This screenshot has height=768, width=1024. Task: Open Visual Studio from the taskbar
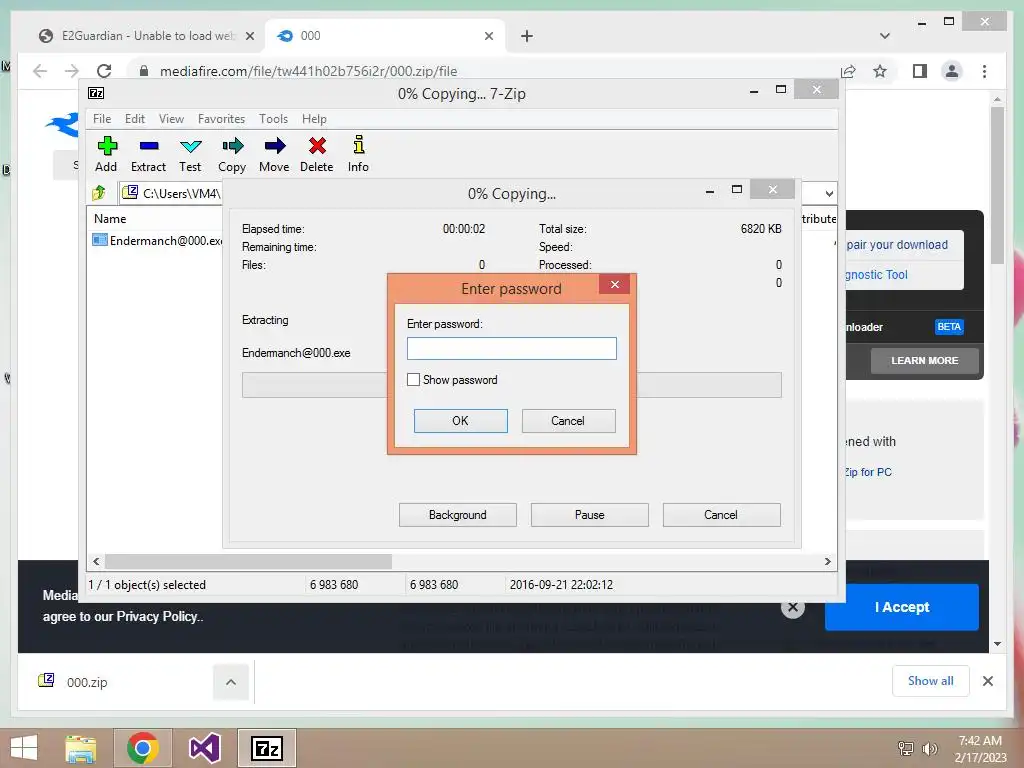[x=204, y=748]
